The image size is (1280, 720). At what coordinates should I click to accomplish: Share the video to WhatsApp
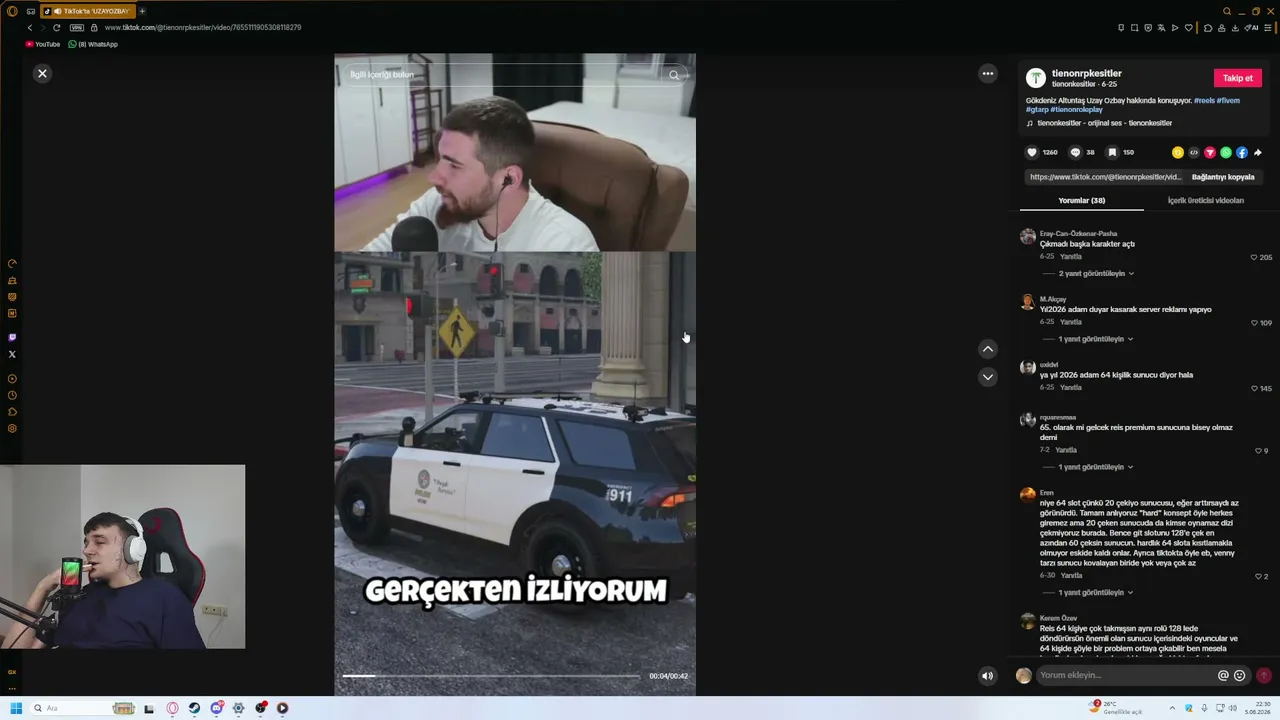click(1226, 152)
